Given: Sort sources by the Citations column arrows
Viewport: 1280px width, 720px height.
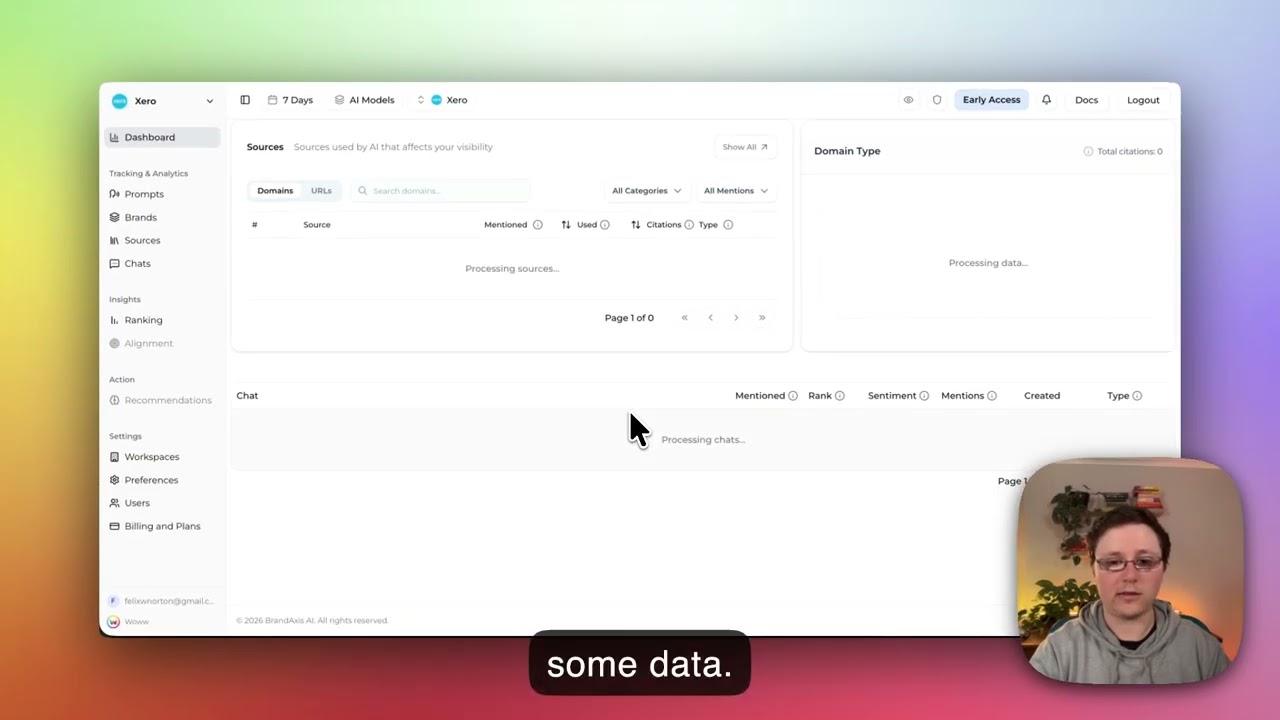Looking at the screenshot, I should pos(636,225).
